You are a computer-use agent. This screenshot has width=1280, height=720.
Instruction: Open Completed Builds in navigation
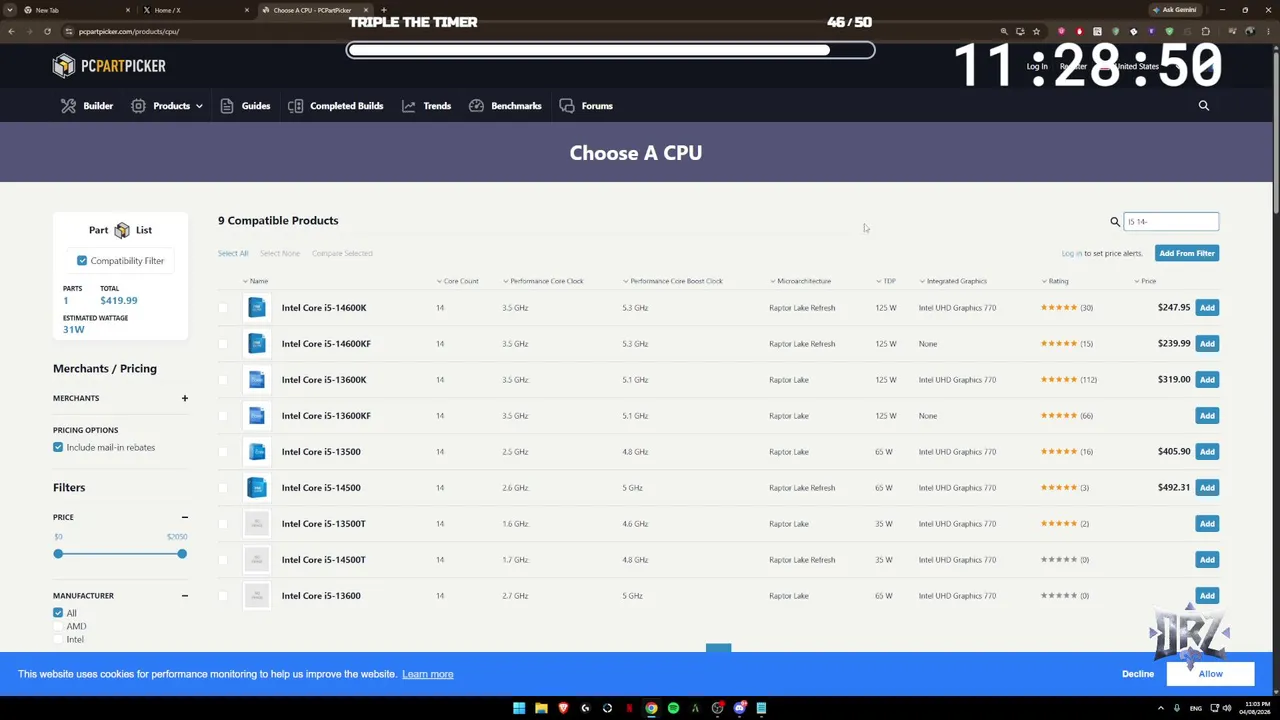(335, 106)
